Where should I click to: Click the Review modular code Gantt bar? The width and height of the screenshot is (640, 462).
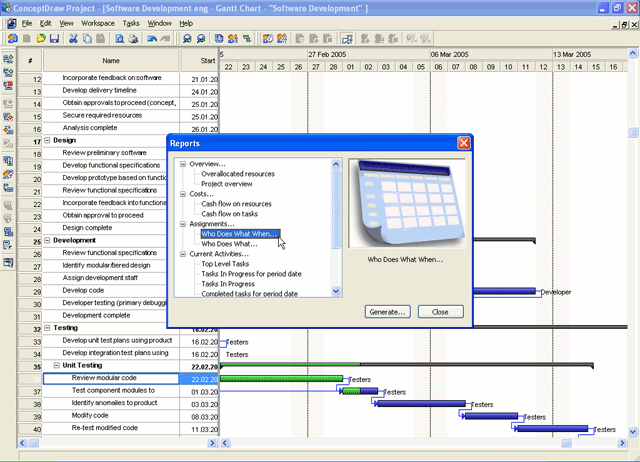(x=282, y=379)
